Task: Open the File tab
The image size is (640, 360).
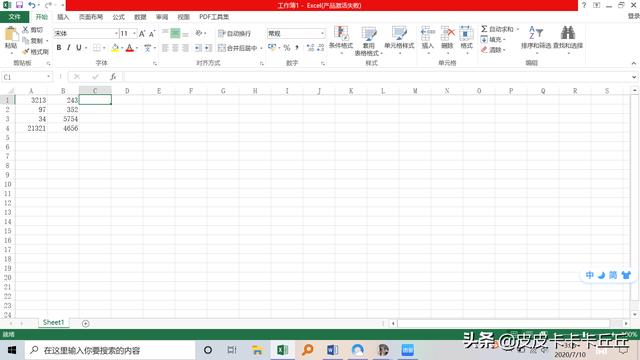Action: coord(15,17)
